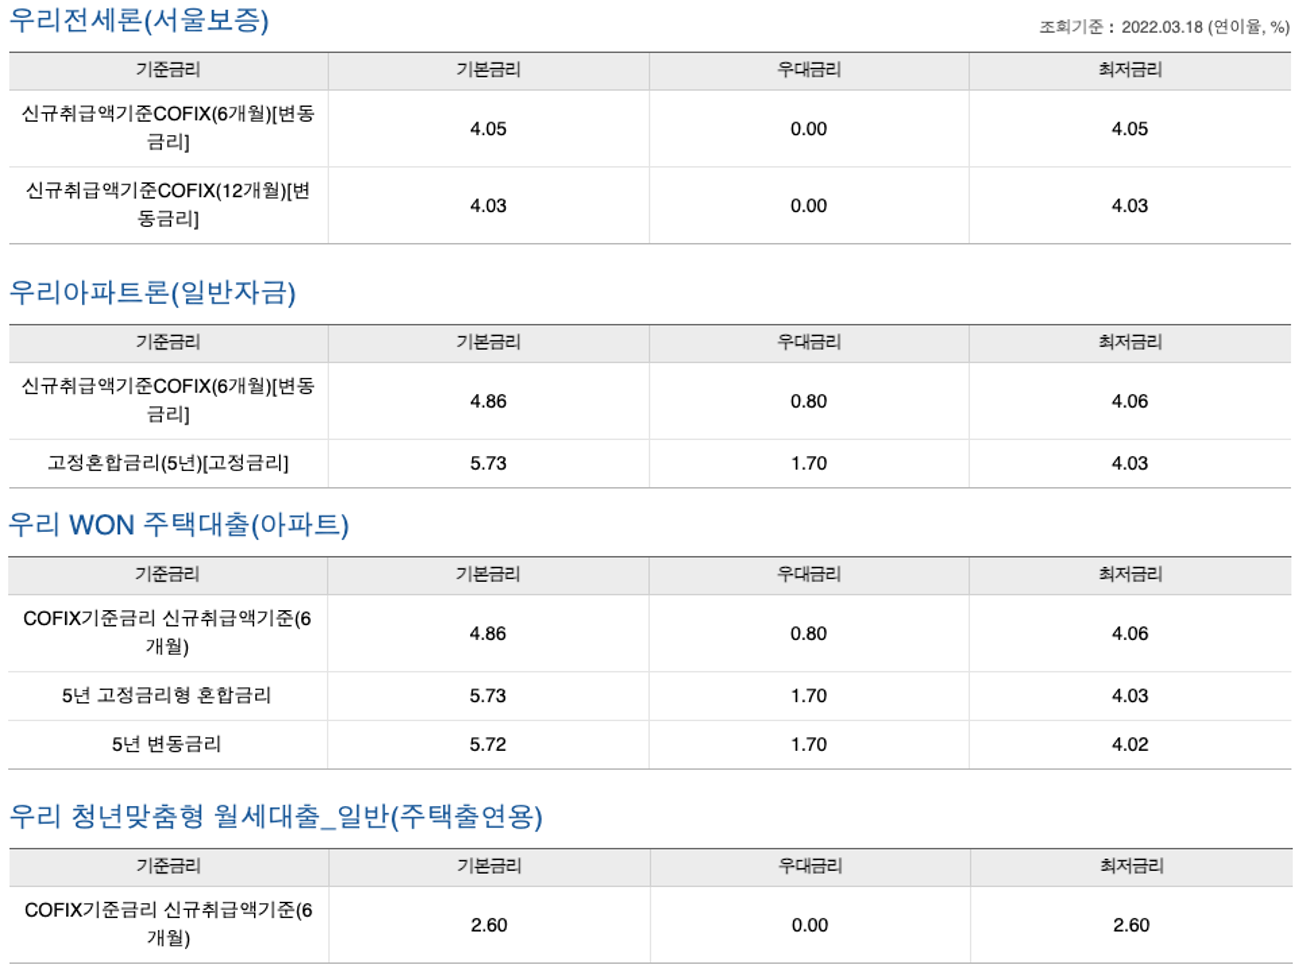Screen dimensions: 1304x971
Task: Click the 우리전세론(서울보증) section title
Action: pyautogui.click(x=139, y=20)
